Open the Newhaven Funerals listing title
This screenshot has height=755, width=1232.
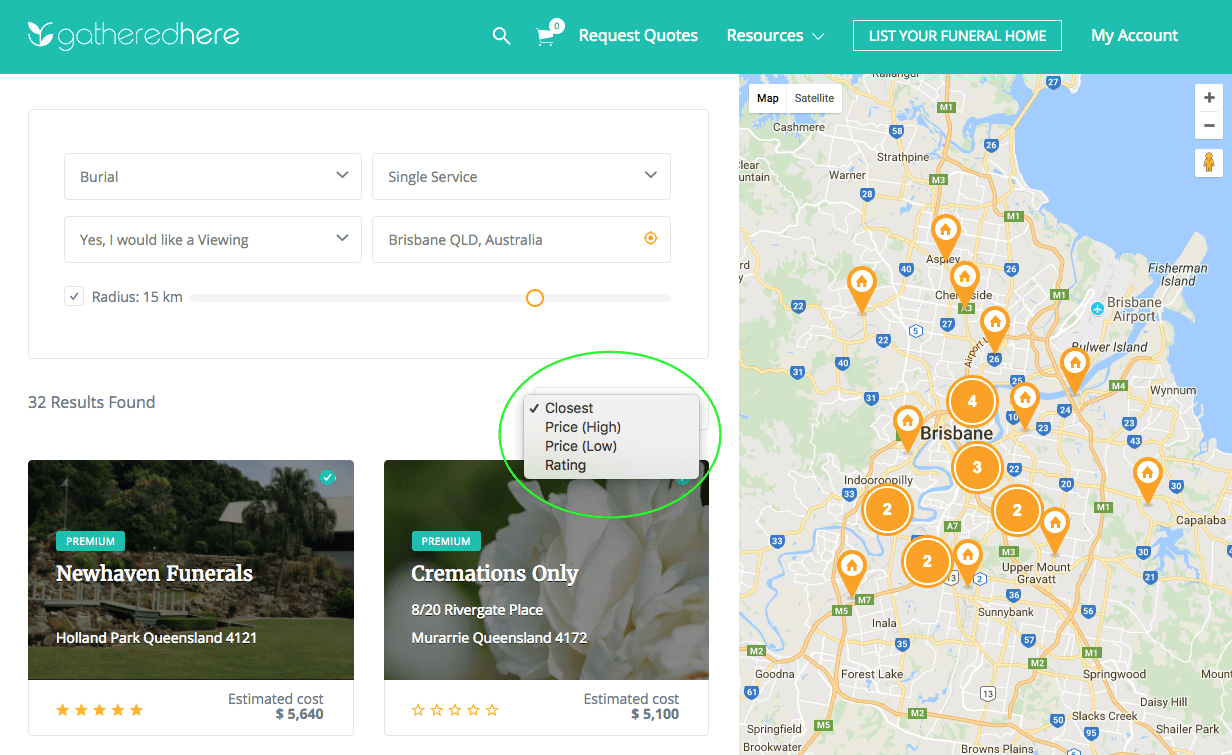click(154, 574)
